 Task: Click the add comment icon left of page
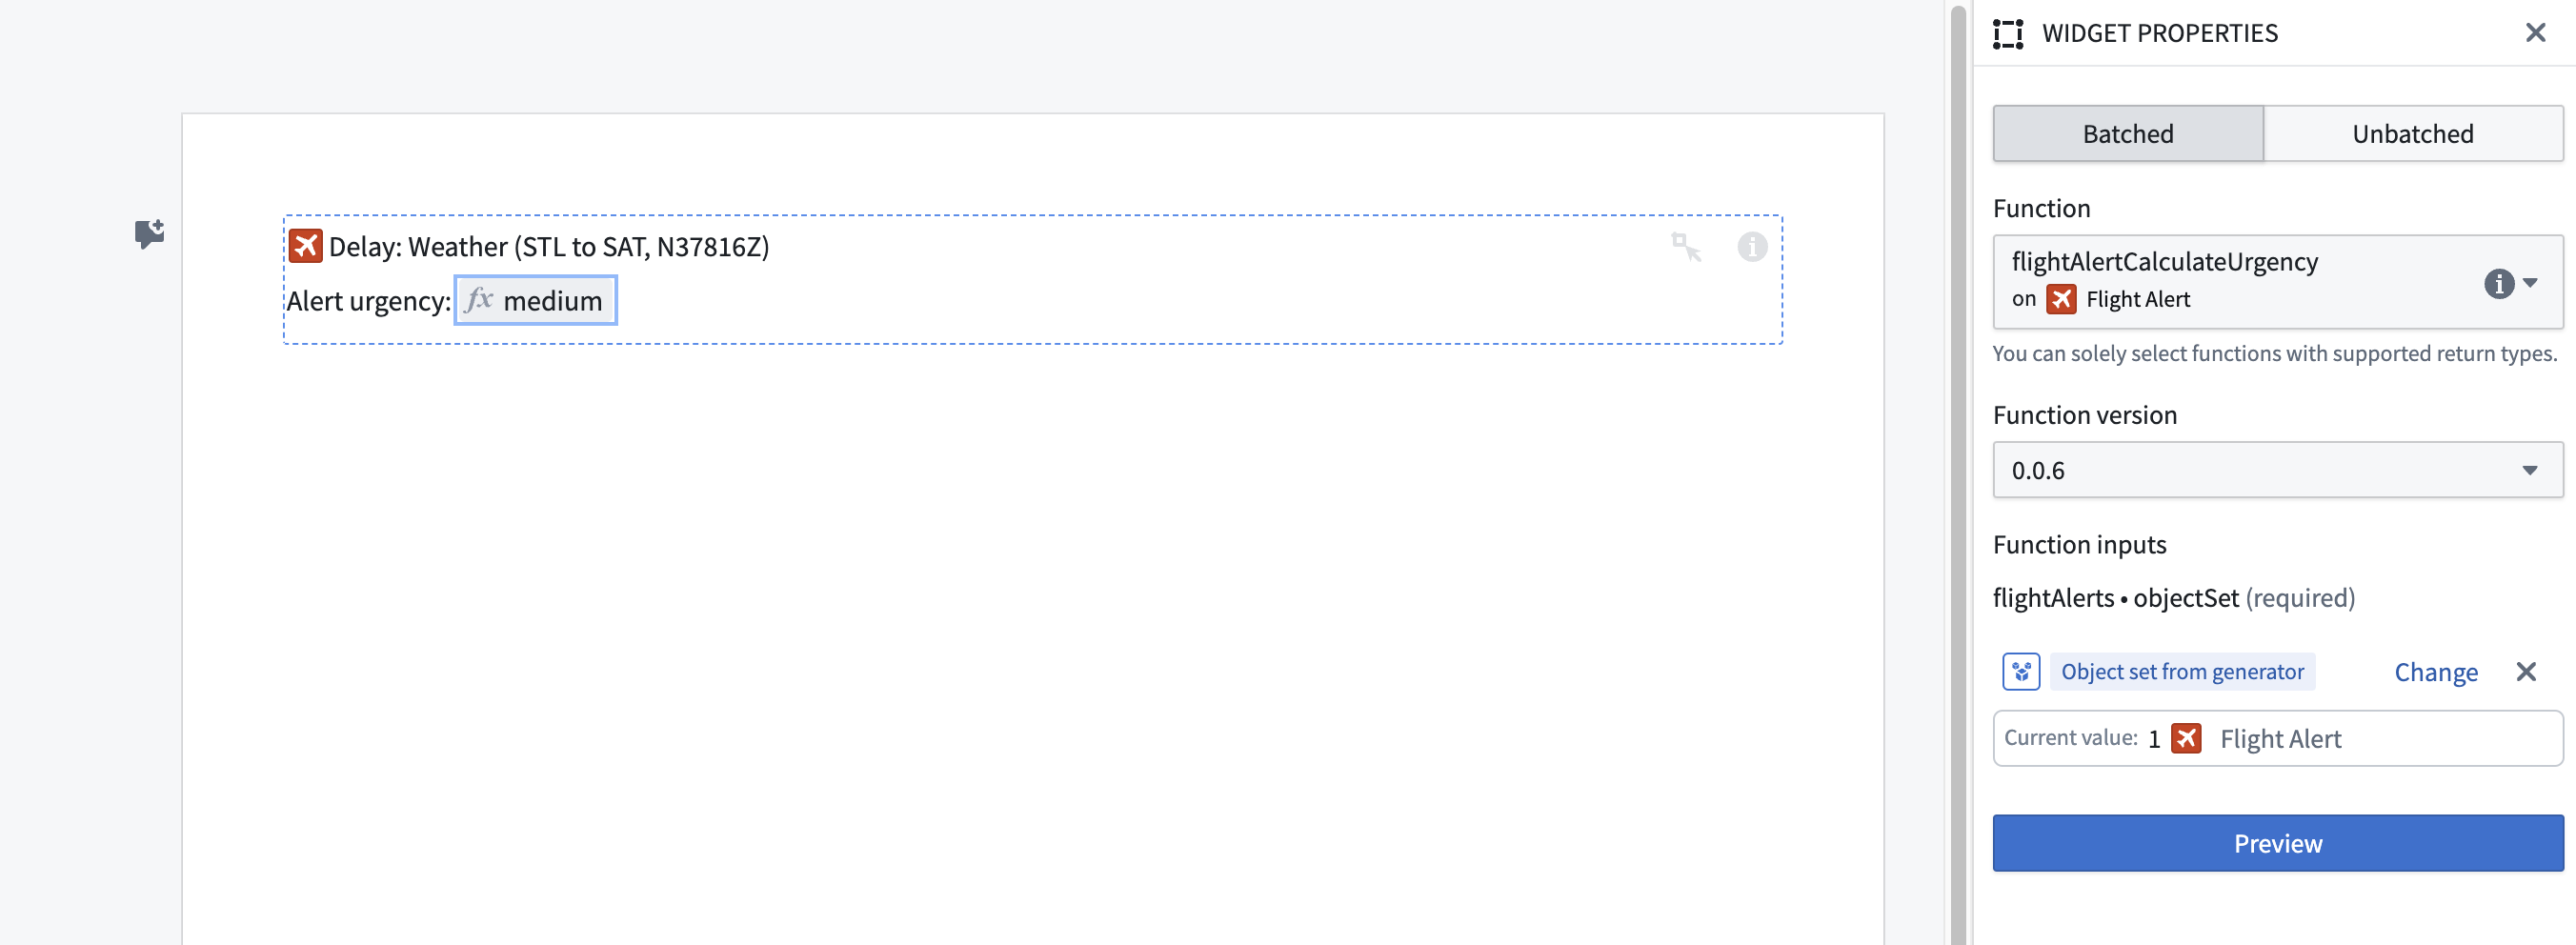pyautogui.click(x=150, y=234)
